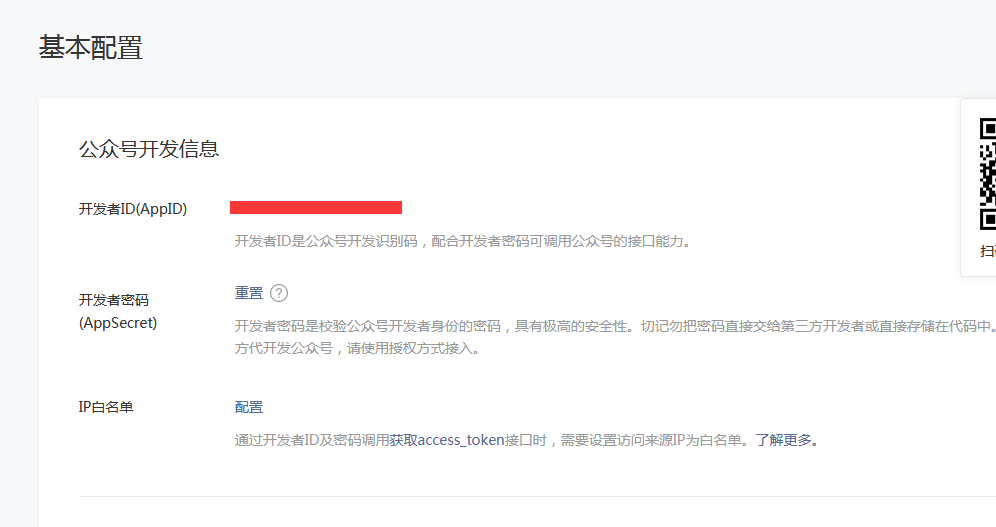Click the QR code image on the right
Screen dimensions: 996x527
coord(988,173)
